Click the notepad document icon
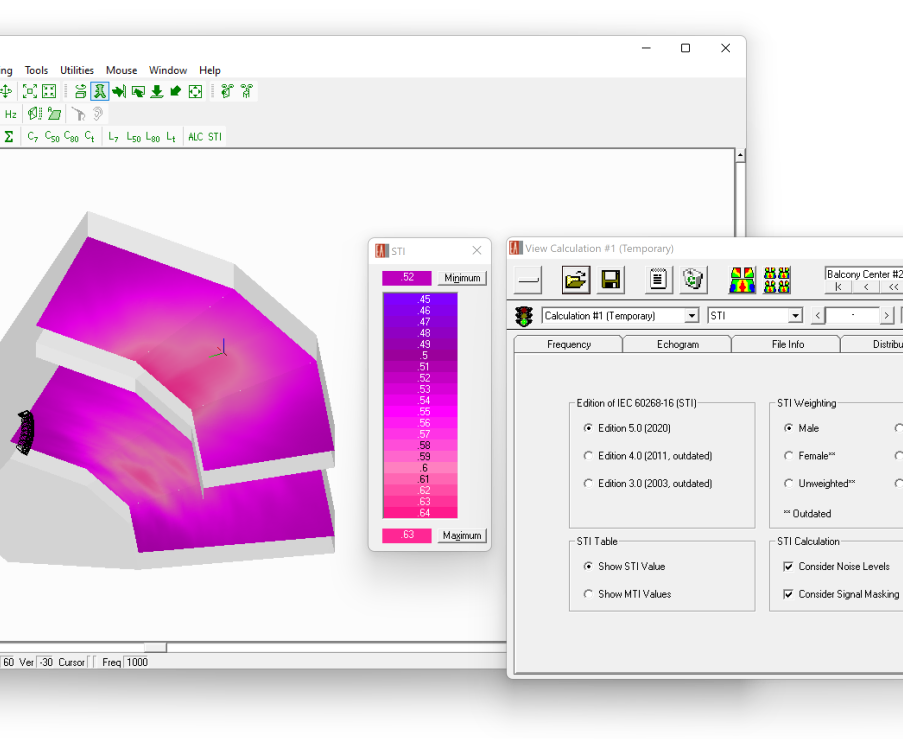 pyautogui.click(x=658, y=280)
